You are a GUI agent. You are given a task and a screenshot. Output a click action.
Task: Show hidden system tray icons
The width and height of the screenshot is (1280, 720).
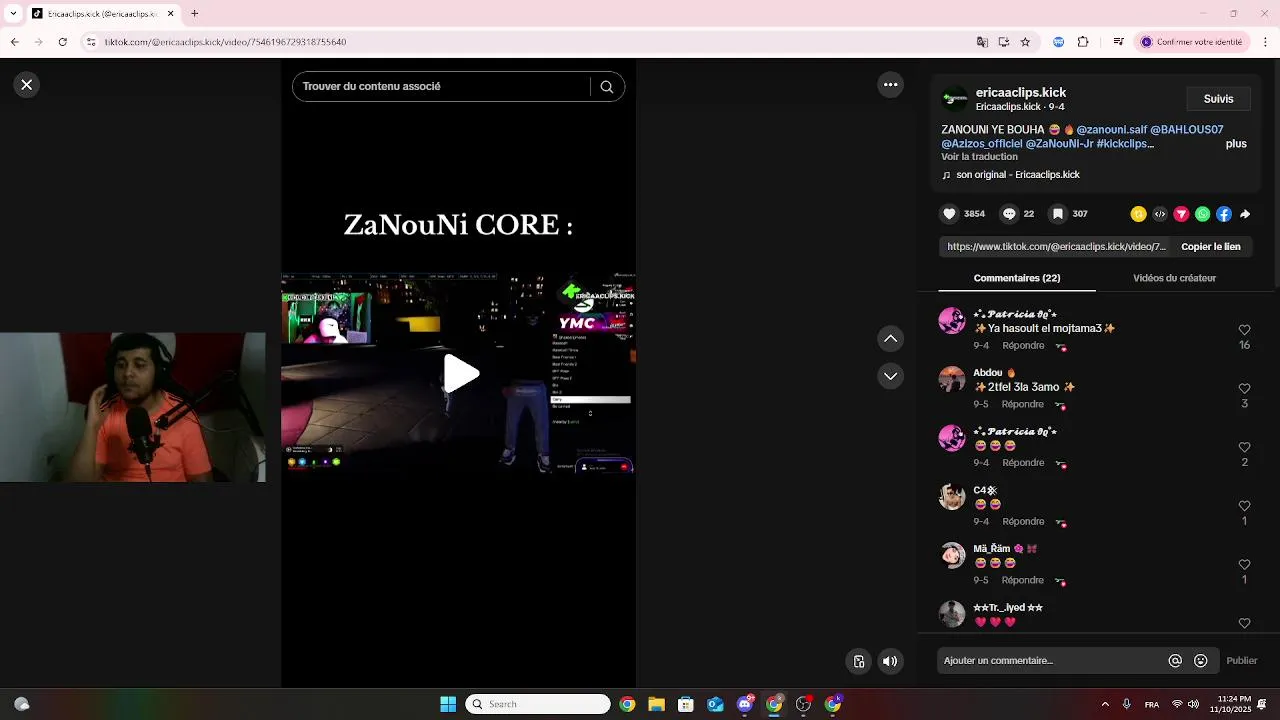1105,704
